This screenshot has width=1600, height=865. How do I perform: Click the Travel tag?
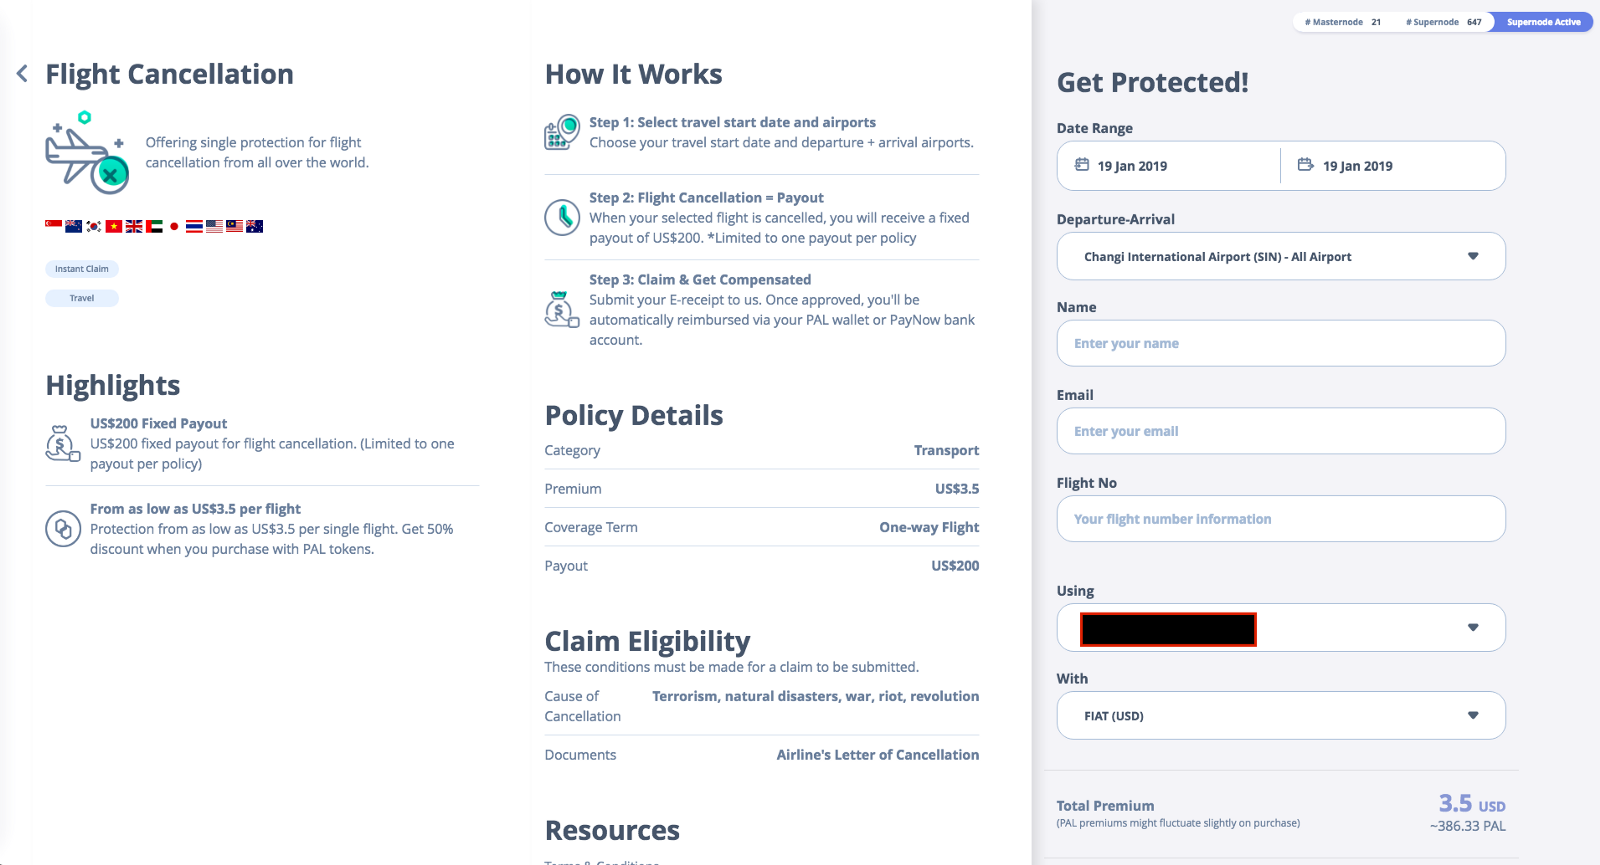click(82, 298)
